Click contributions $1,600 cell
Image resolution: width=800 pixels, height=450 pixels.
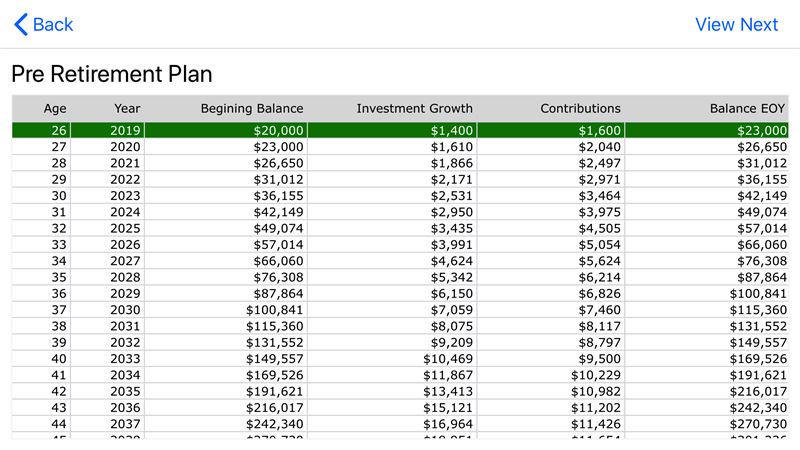pos(551,130)
